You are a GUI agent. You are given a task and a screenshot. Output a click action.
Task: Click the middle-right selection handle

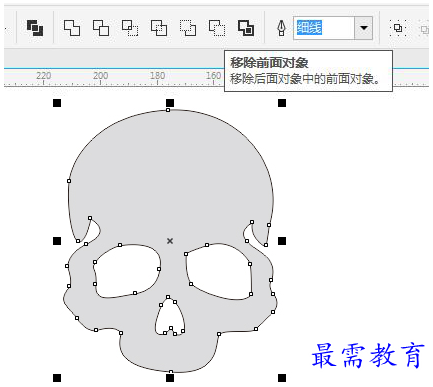coord(282,241)
